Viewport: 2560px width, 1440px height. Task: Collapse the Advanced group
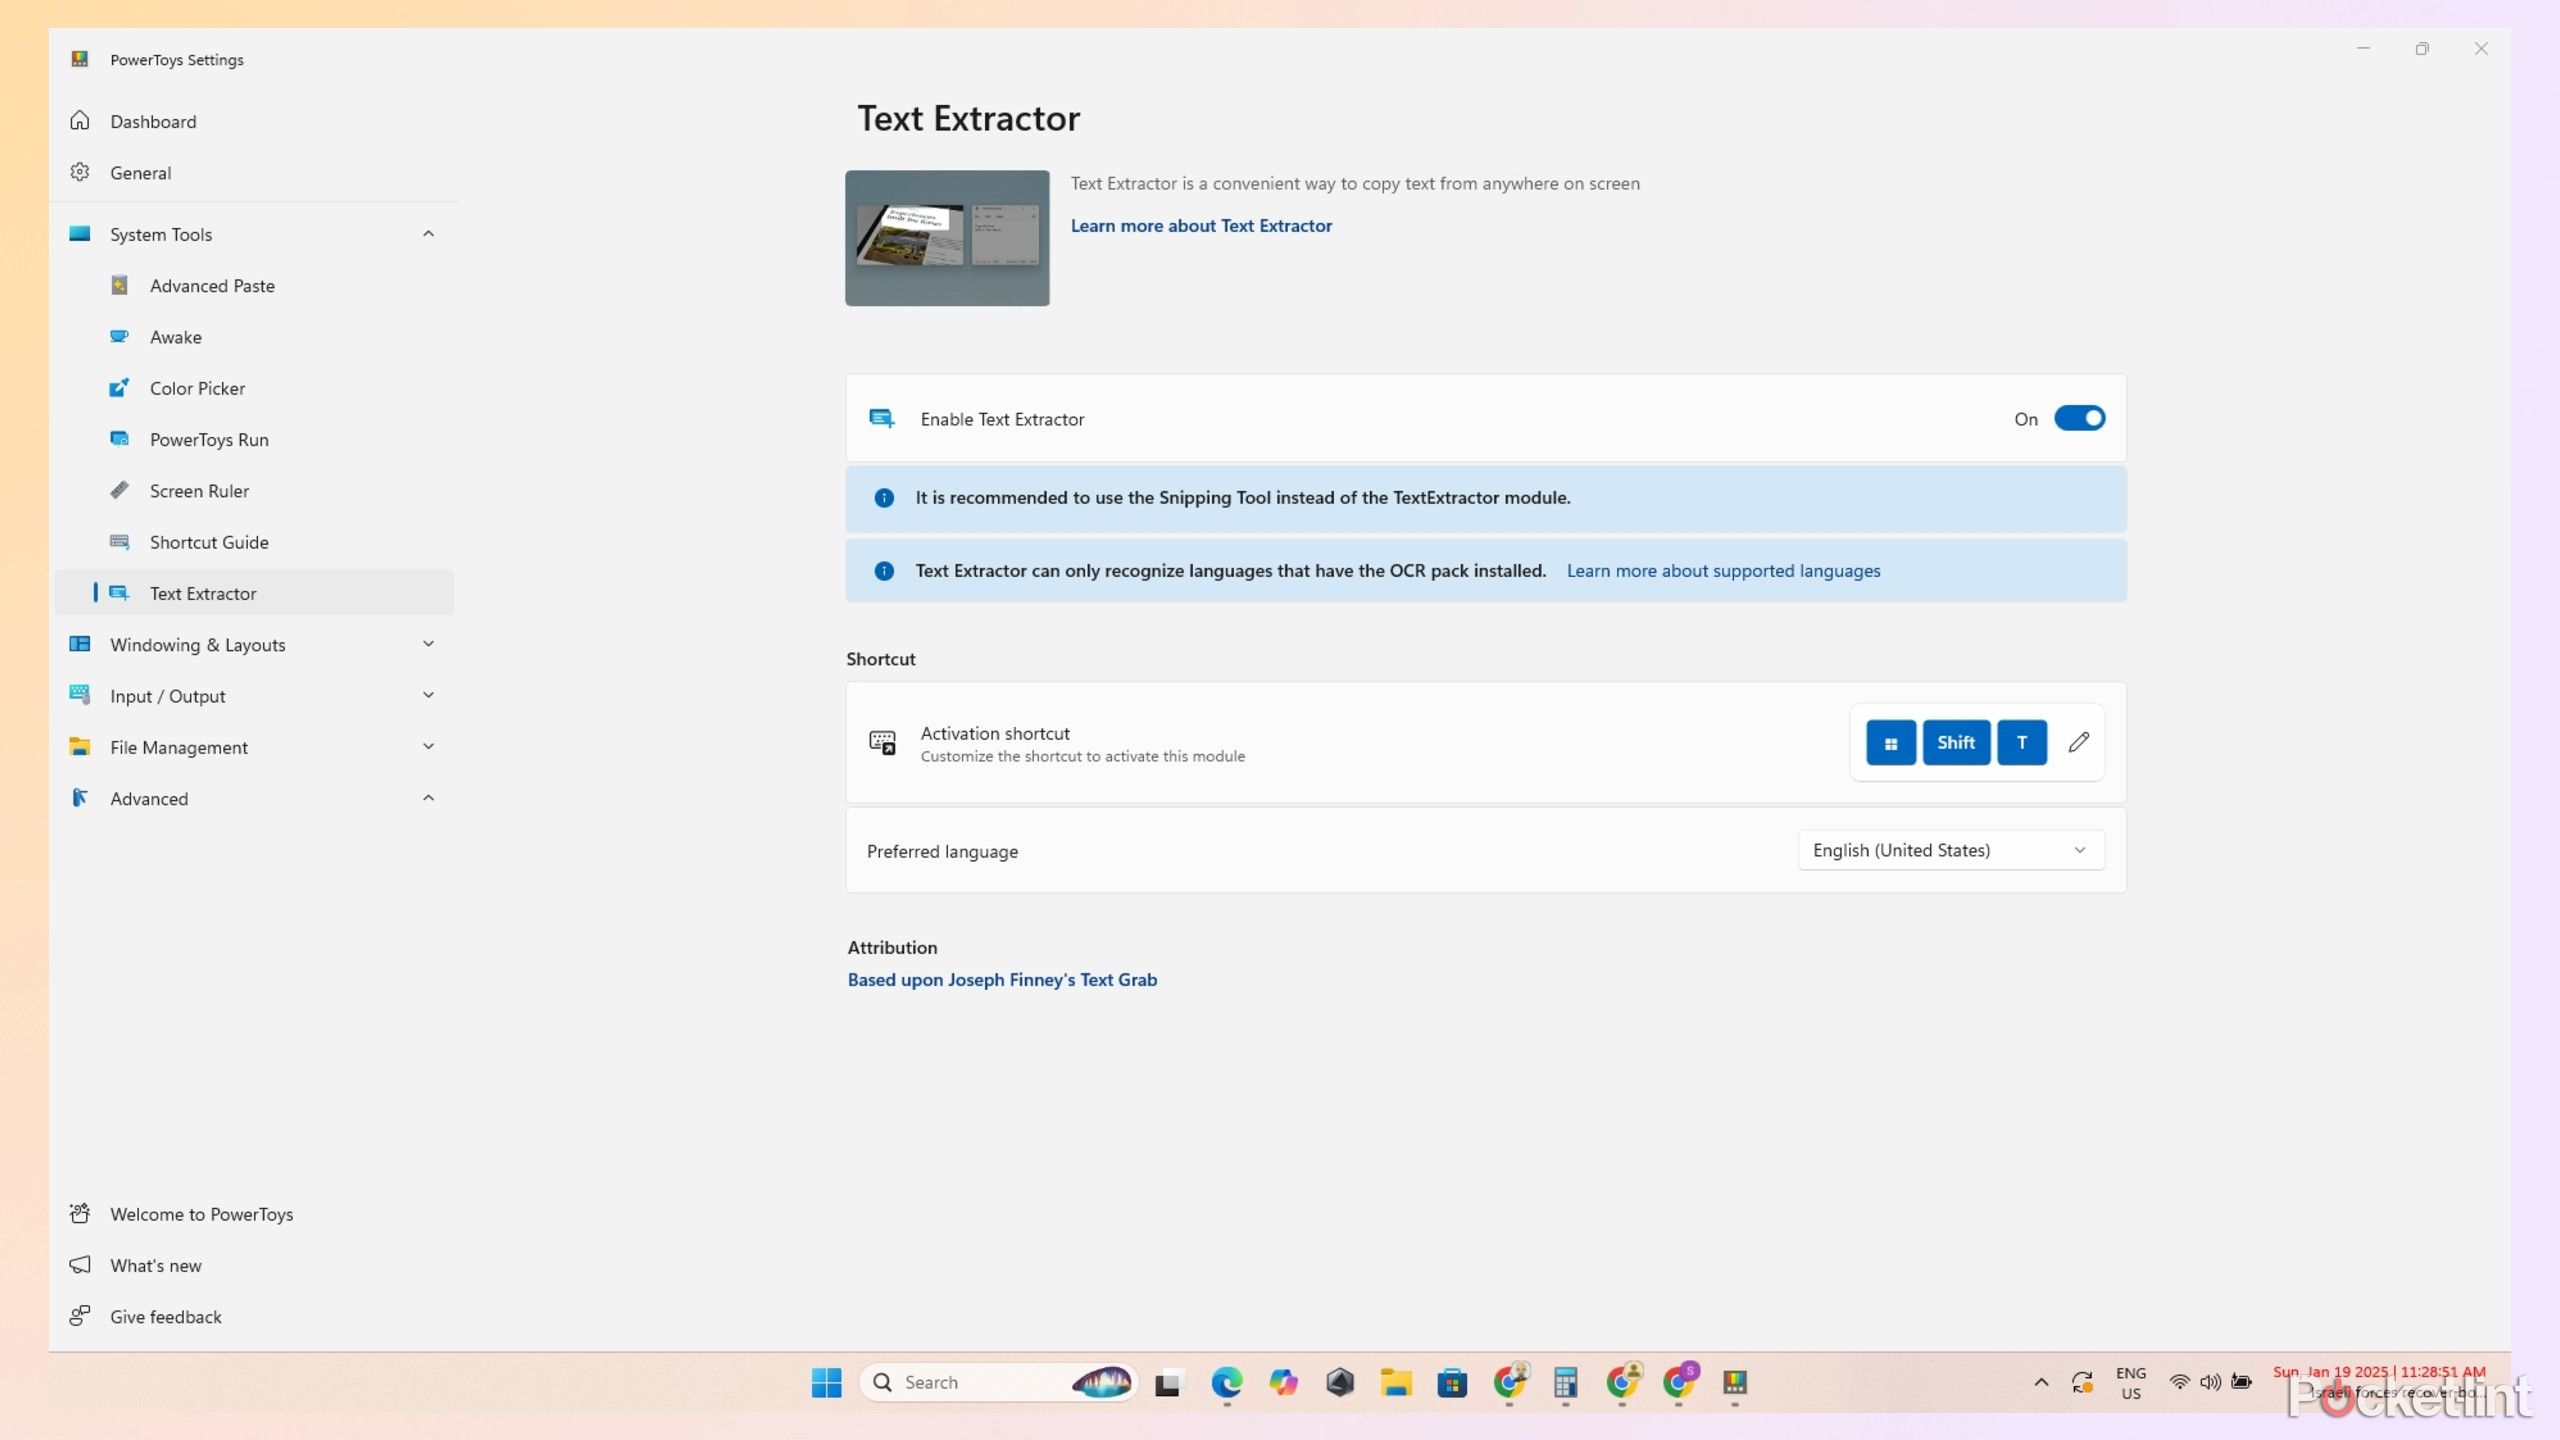click(428, 798)
